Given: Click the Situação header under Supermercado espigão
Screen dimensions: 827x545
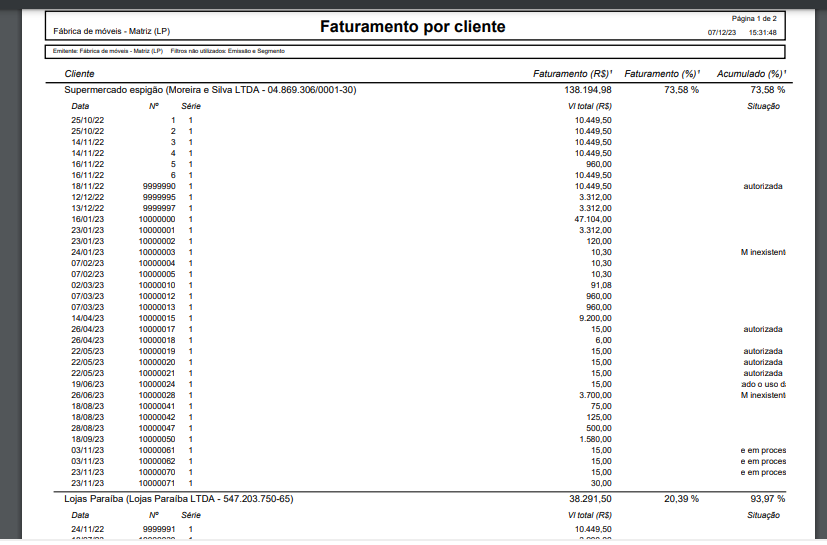Looking at the screenshot, I should point(763,107).
